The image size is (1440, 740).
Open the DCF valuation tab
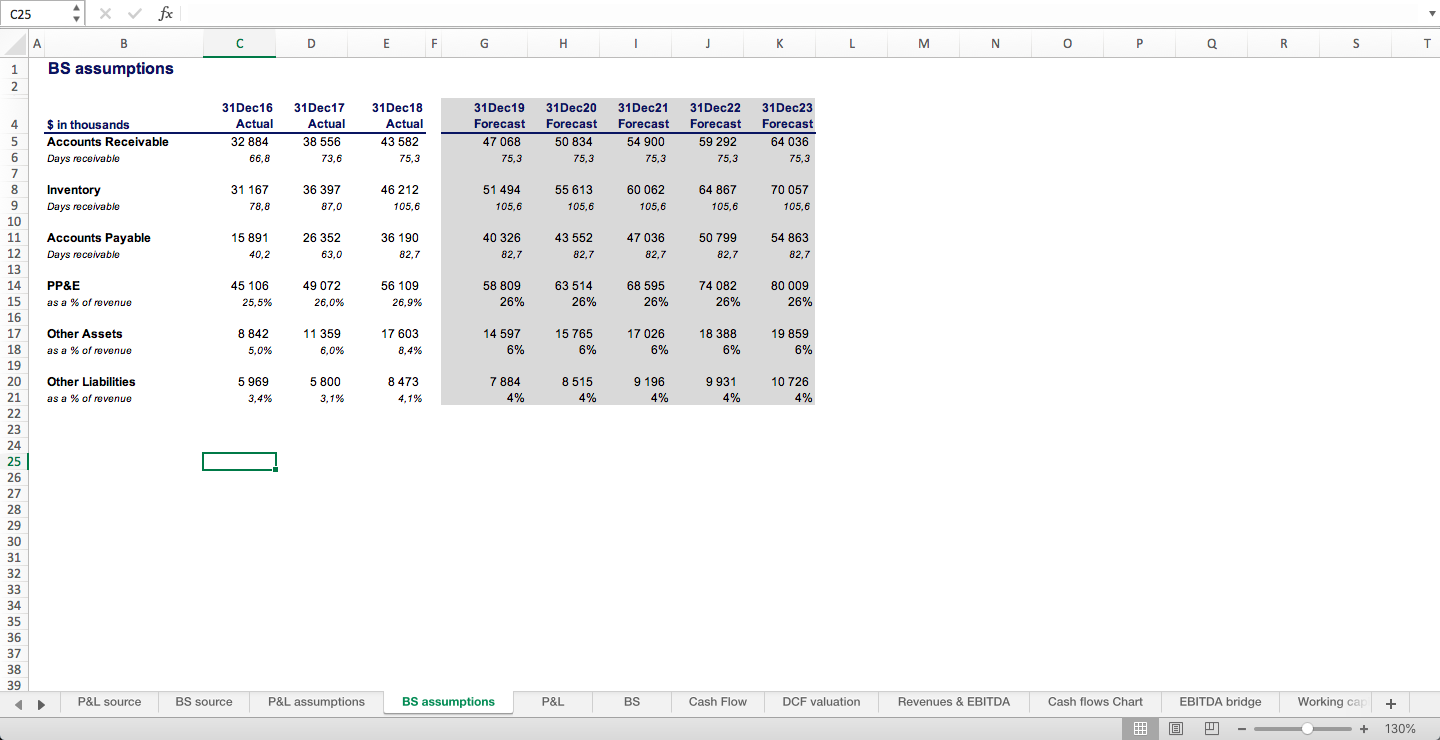821,702
